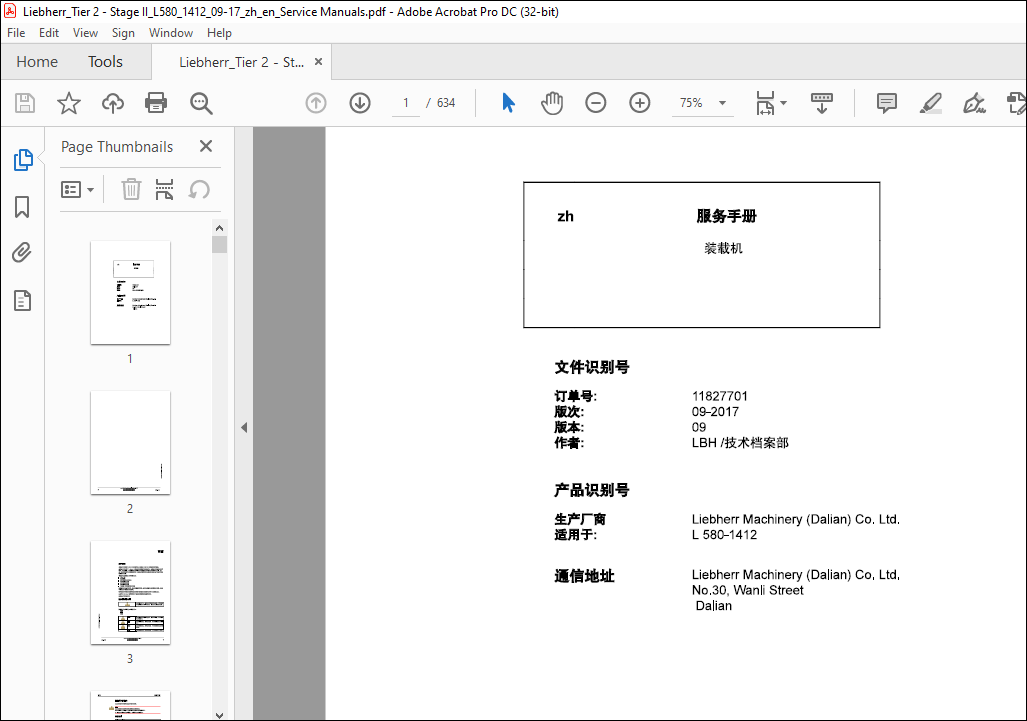Switch to the Tools tab

tap(105, 62)
